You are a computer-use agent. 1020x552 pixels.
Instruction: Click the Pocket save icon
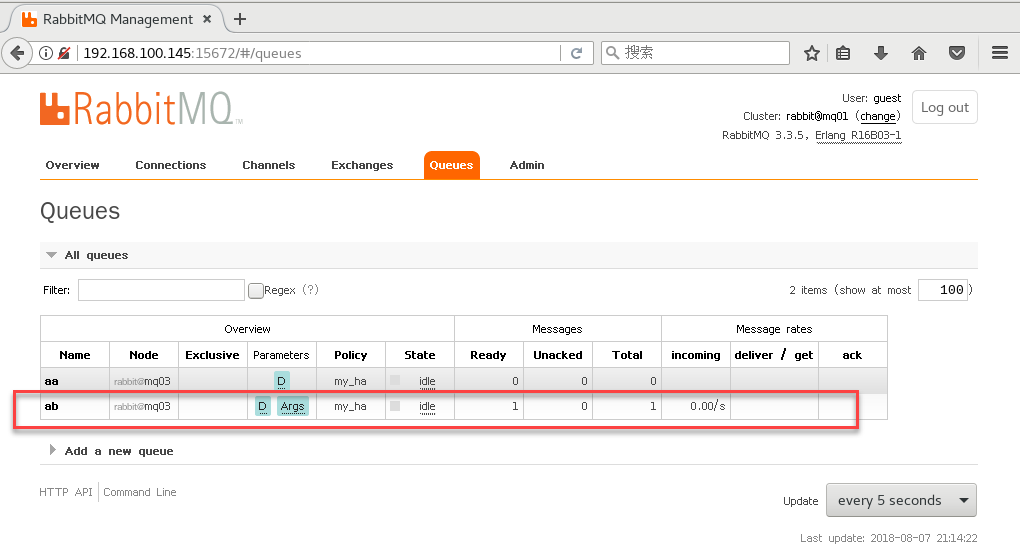956,53
